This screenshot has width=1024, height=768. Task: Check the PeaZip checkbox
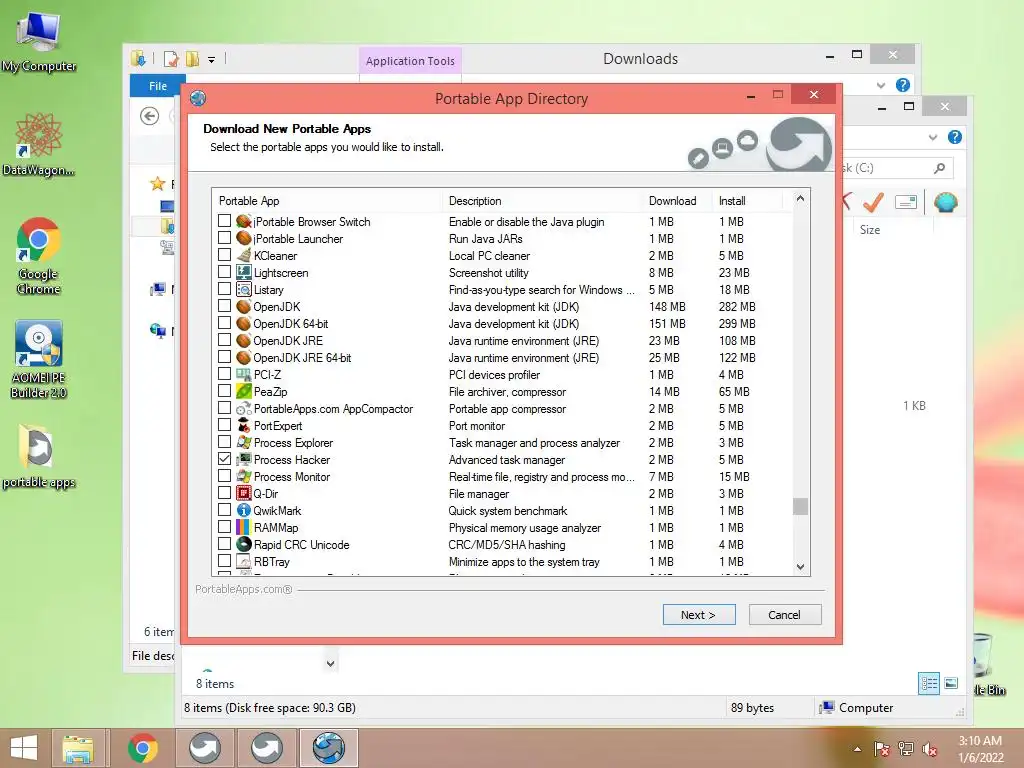tap(224, 391)
